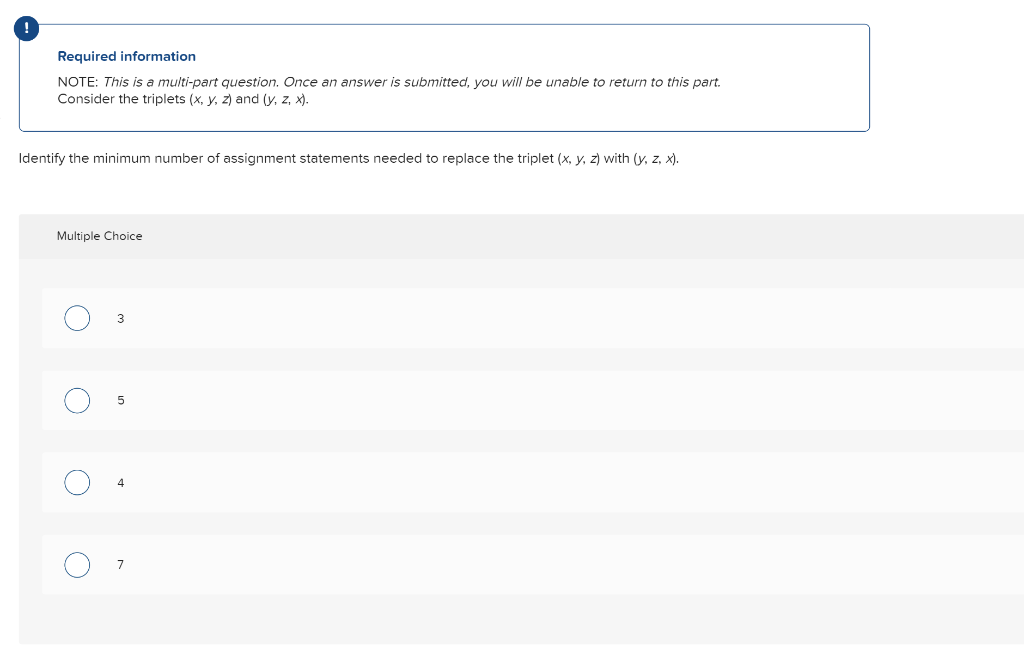Click the answer row labeled 4
Screen dimensions: 1024x650
point(400,482)
